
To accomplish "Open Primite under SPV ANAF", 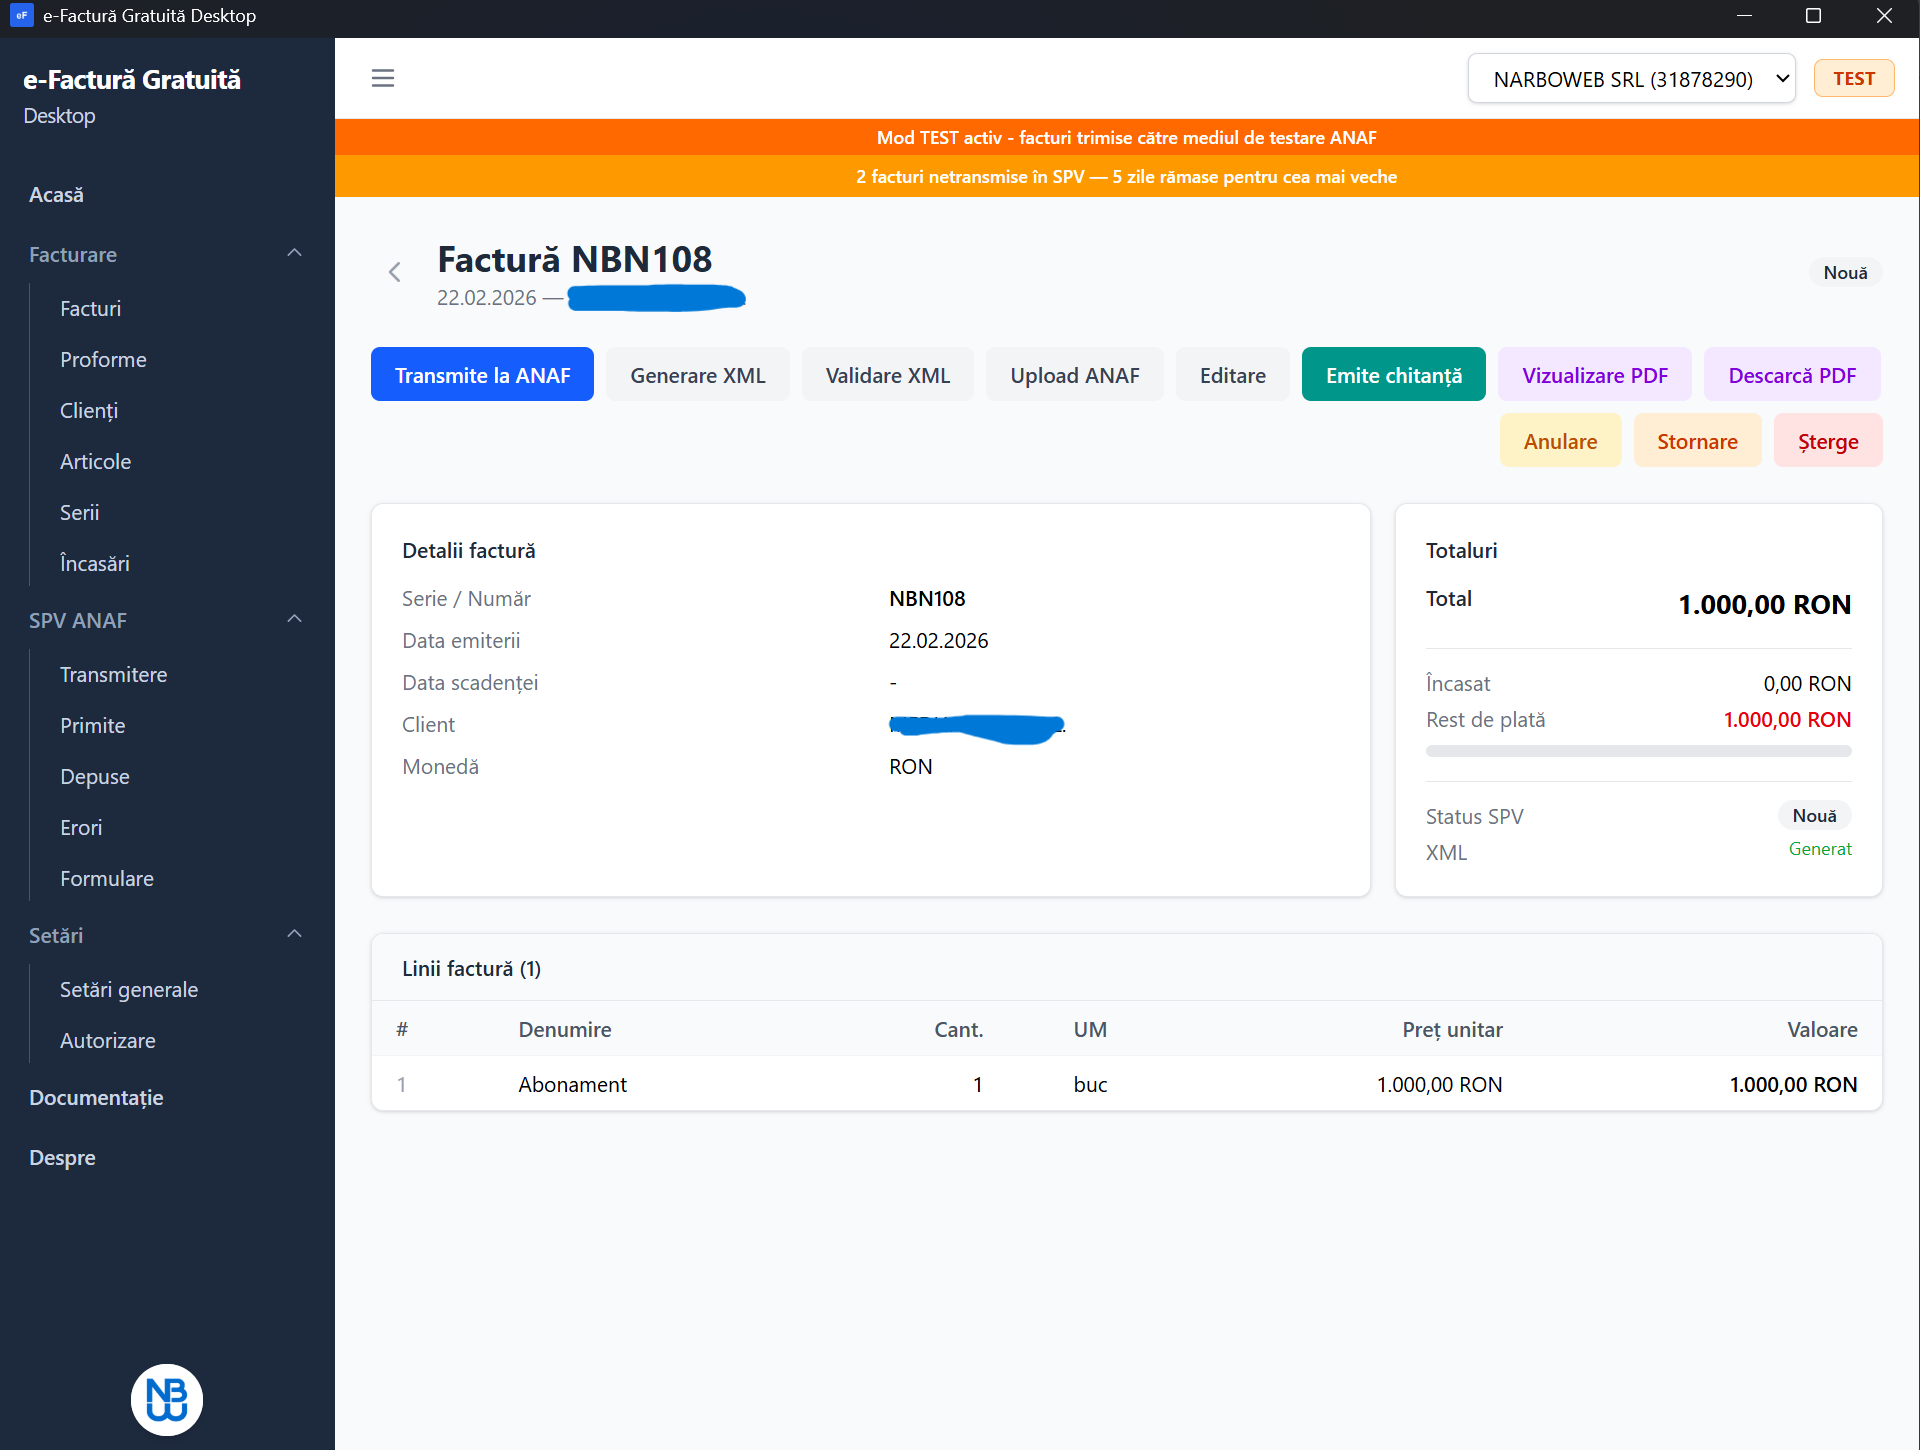I will (x=92, y=726).
